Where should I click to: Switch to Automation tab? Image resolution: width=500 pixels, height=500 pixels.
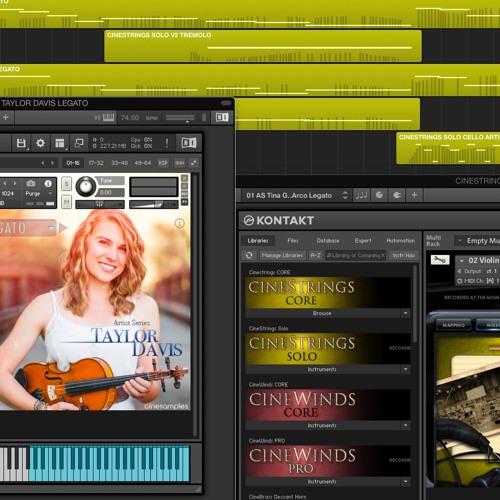point(401,240)
